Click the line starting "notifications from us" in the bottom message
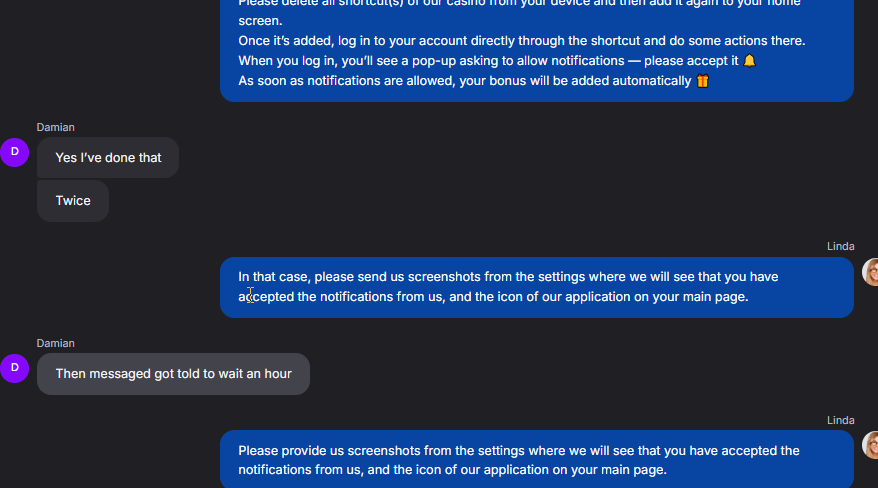878x488 pixels. pos(452,470)
